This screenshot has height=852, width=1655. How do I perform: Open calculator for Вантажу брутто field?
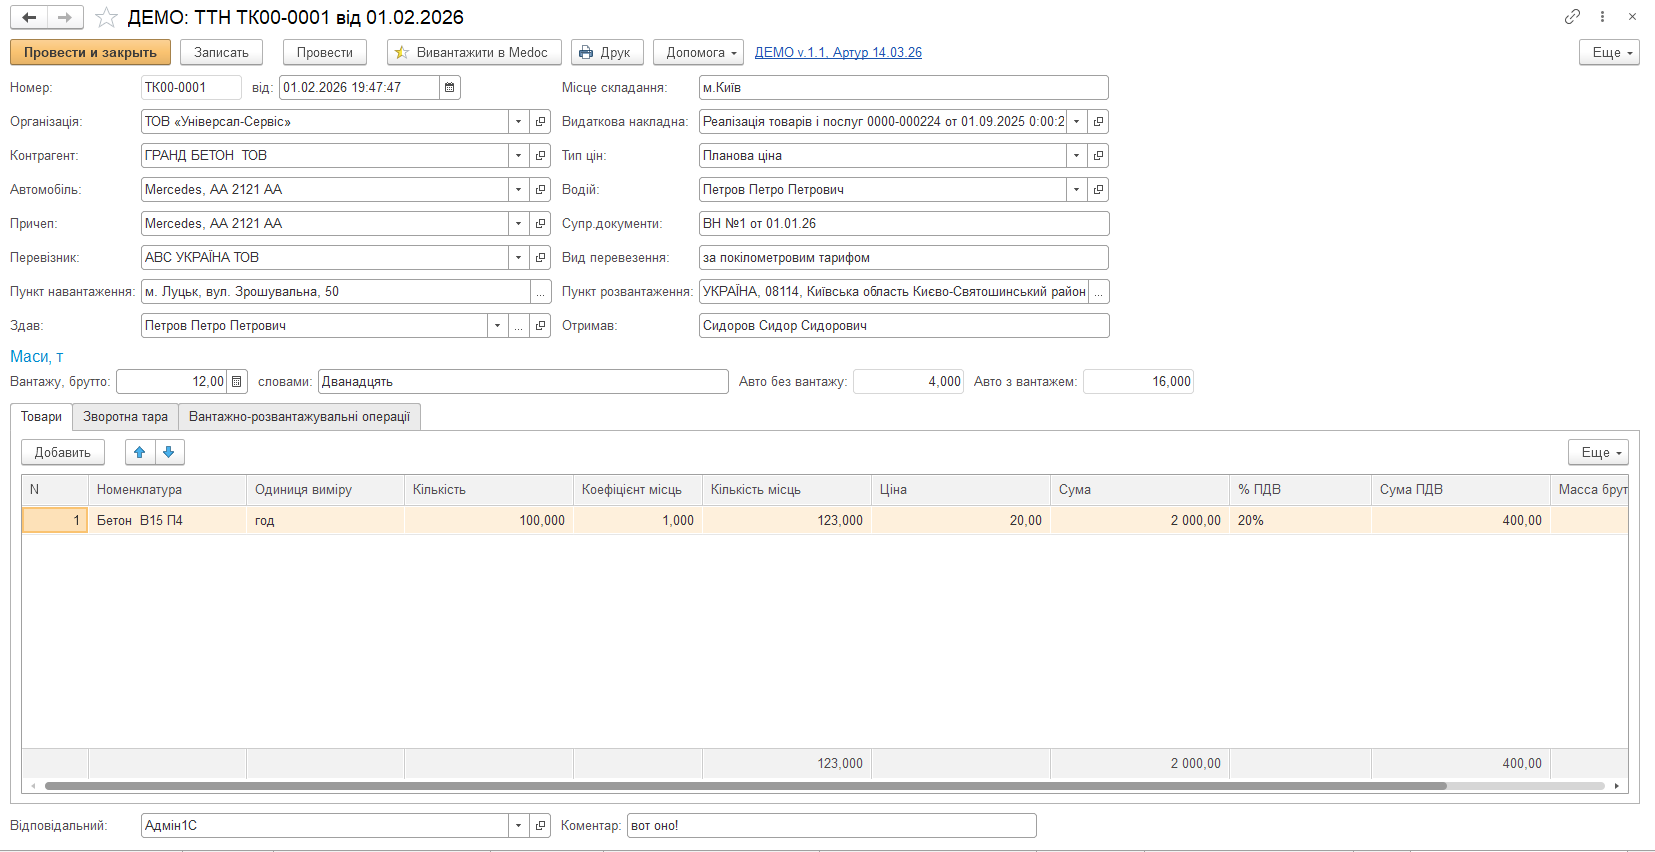point(237,382)
